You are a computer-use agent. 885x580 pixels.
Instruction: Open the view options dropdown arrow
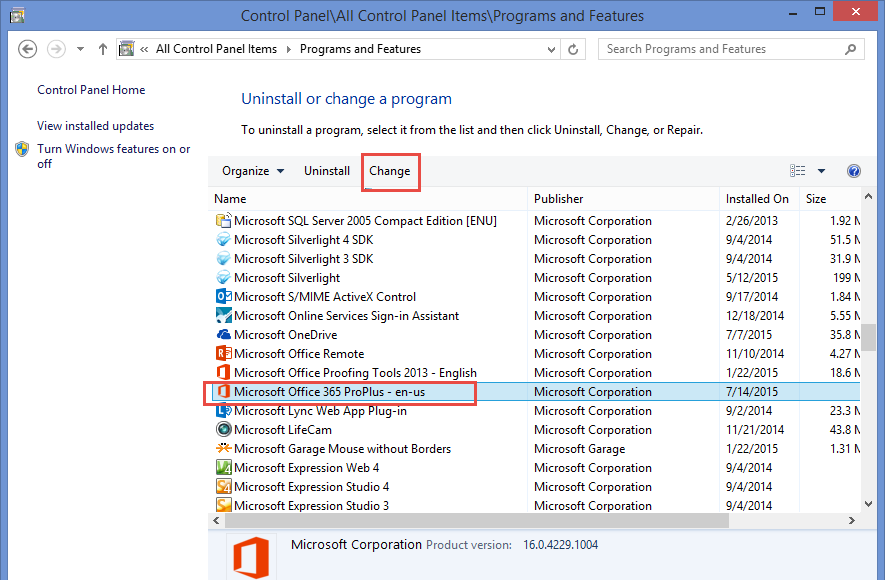click(x=821, y=171)
